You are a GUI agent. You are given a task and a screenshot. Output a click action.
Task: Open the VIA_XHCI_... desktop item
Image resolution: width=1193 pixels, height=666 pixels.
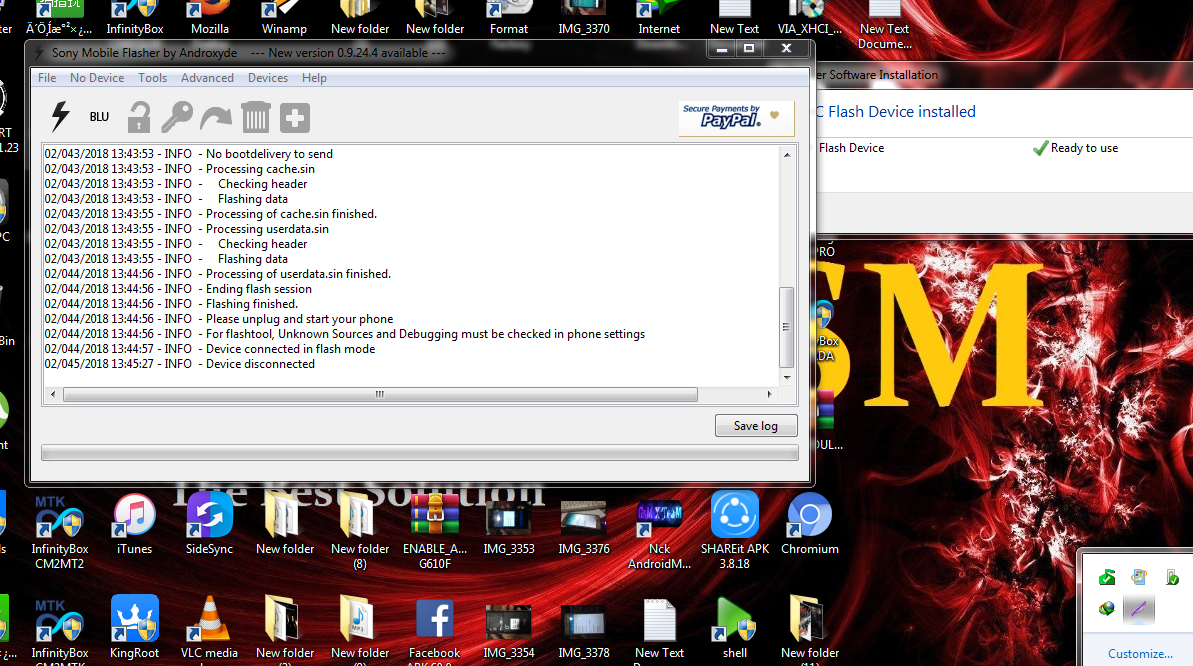coord(810,18)
